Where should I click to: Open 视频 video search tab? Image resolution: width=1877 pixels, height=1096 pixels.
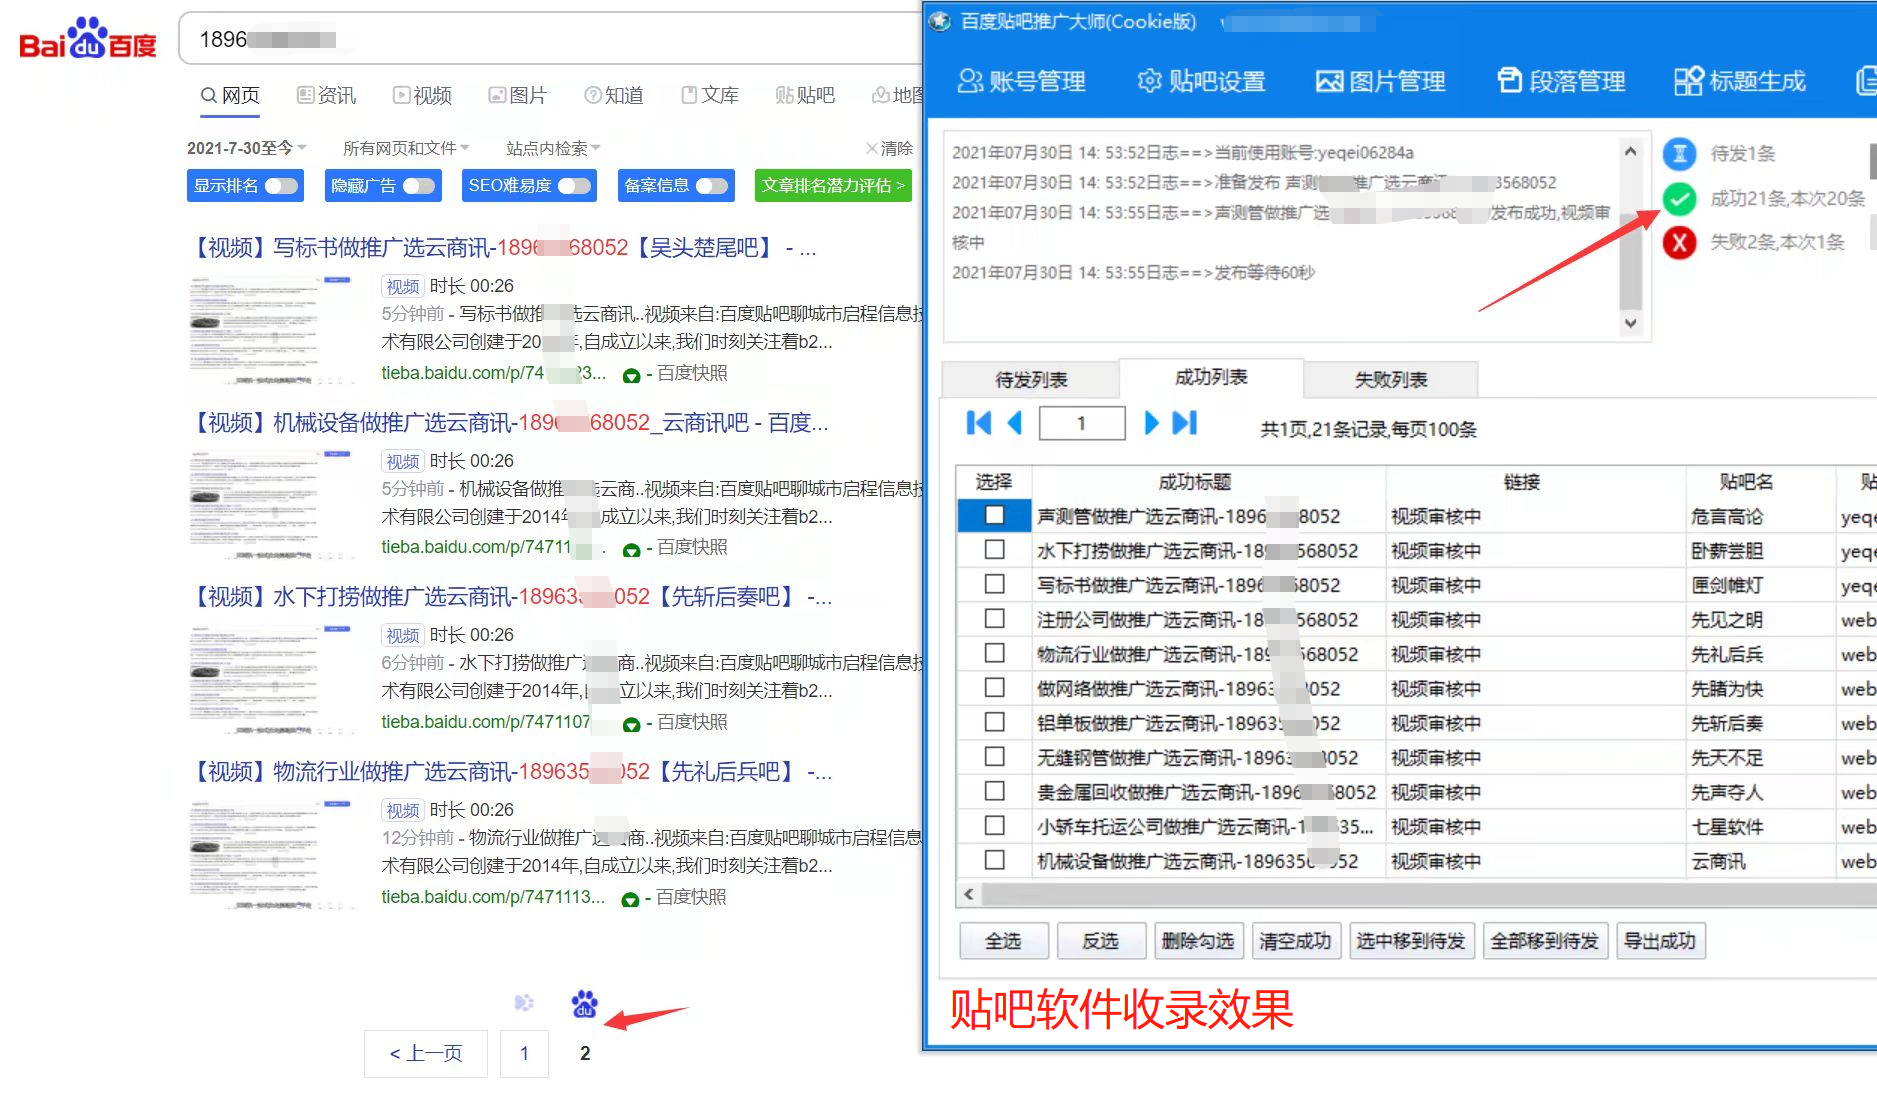[x=422, y=95]
